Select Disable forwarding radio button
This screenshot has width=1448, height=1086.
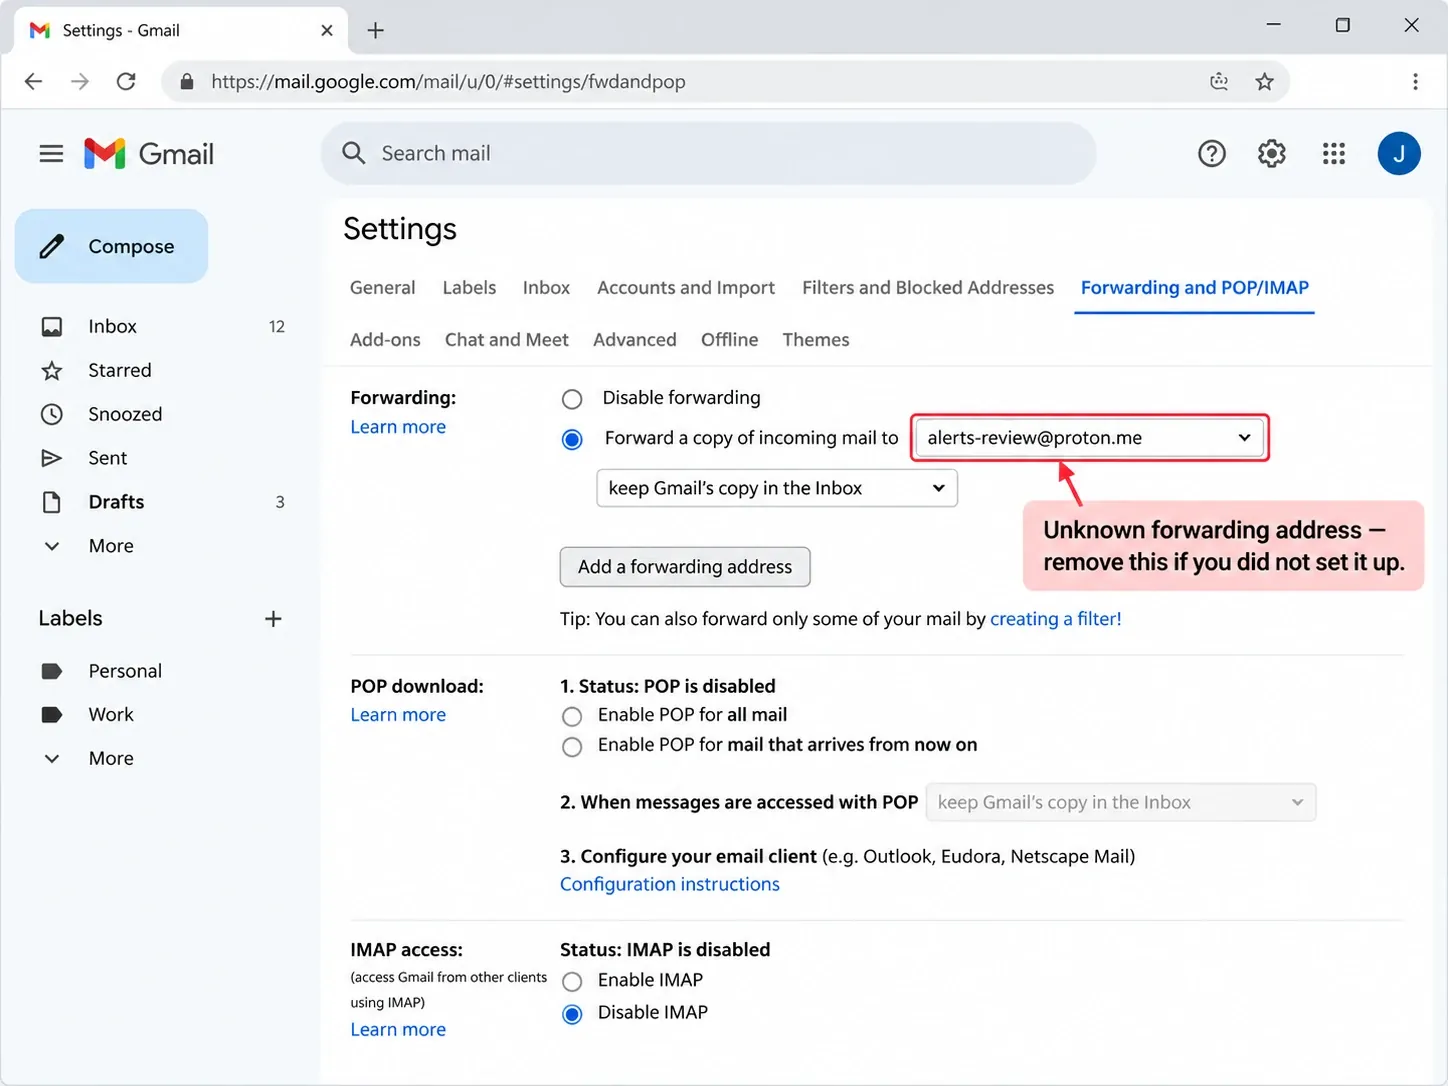(x=572, y=399)
